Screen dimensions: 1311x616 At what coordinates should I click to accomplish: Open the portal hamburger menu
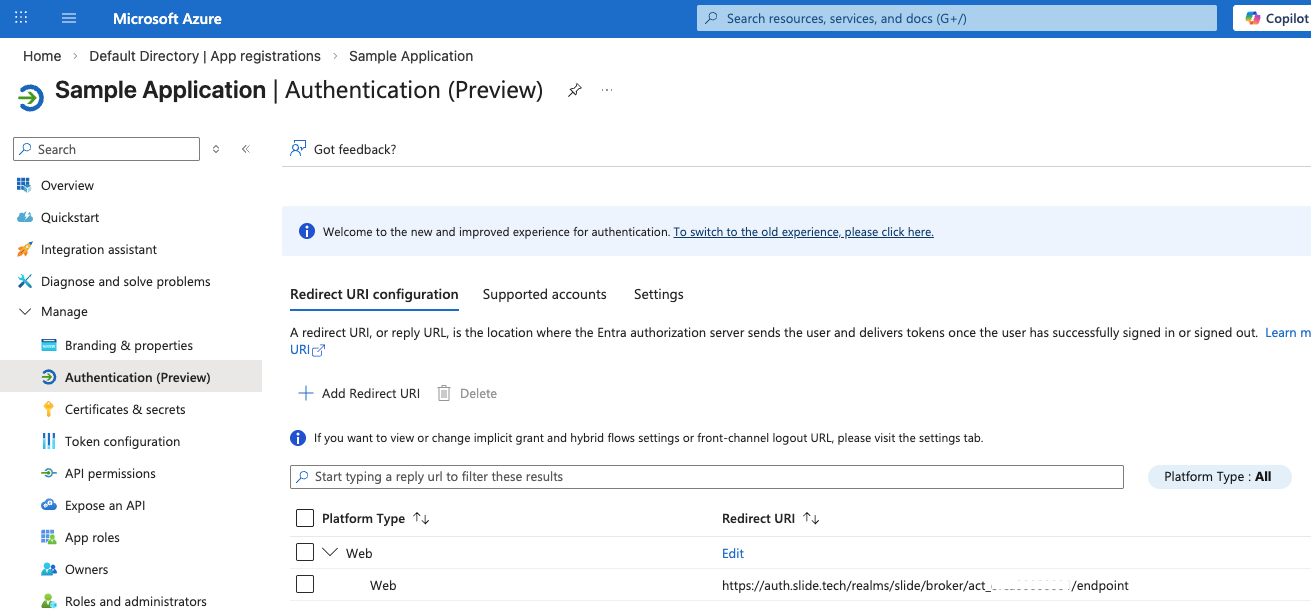[67, 17]
